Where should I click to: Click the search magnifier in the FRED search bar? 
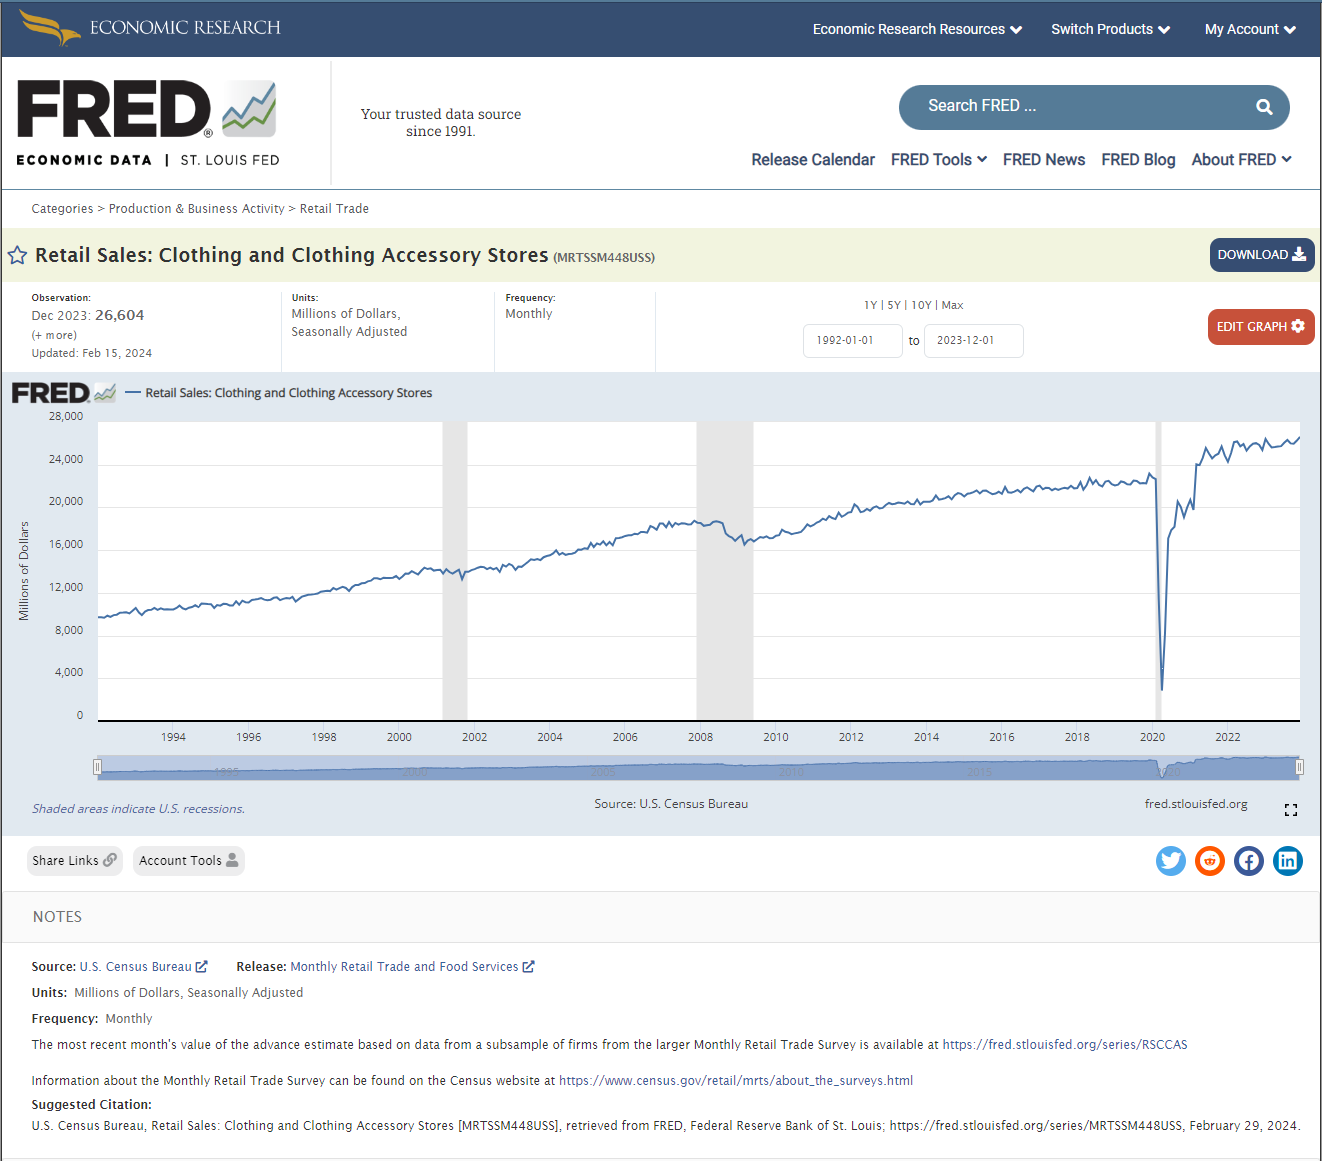(x=1263, y=106)
